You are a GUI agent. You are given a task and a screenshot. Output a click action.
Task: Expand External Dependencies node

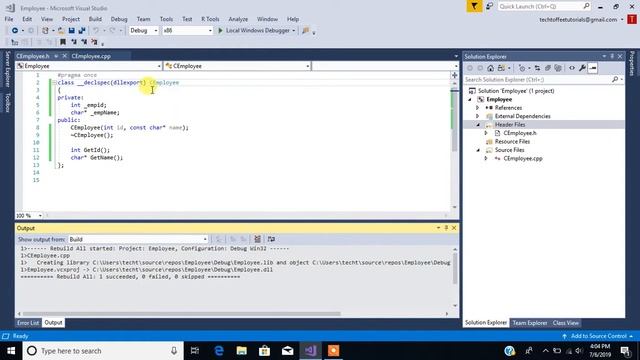pos(477,116)
